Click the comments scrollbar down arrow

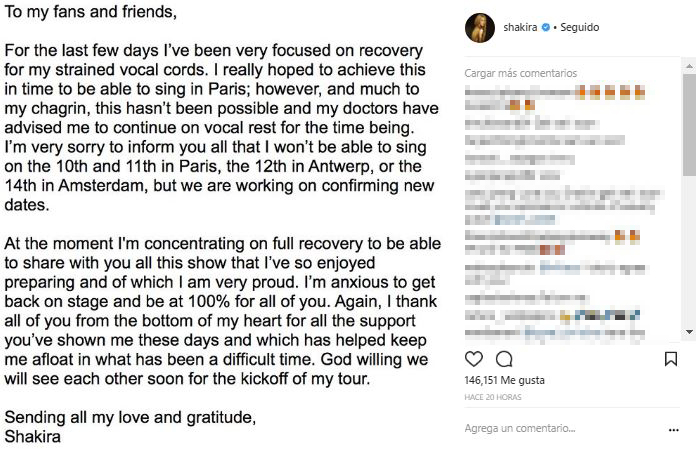(x=689, y=332)
